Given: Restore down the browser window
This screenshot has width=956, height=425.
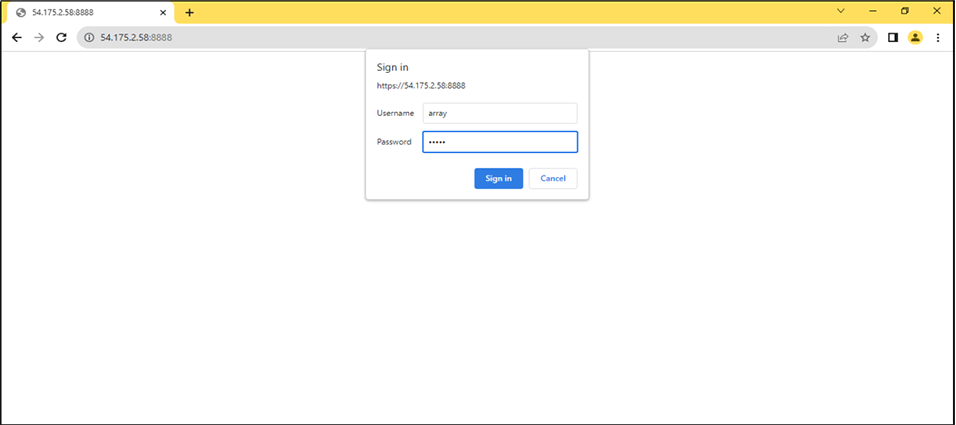Looking at the screenshot, I should point(905,11).
